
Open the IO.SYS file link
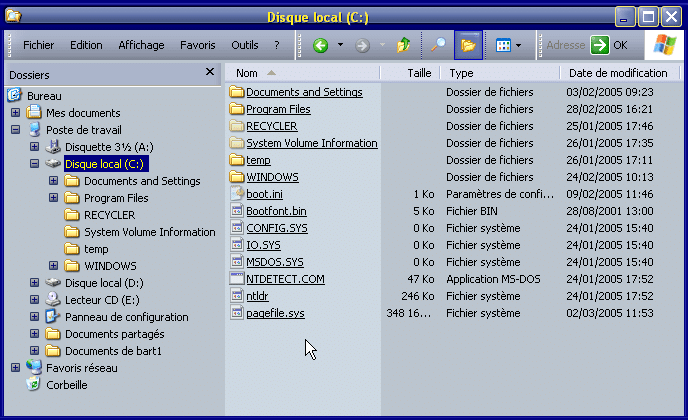[263, 245]
